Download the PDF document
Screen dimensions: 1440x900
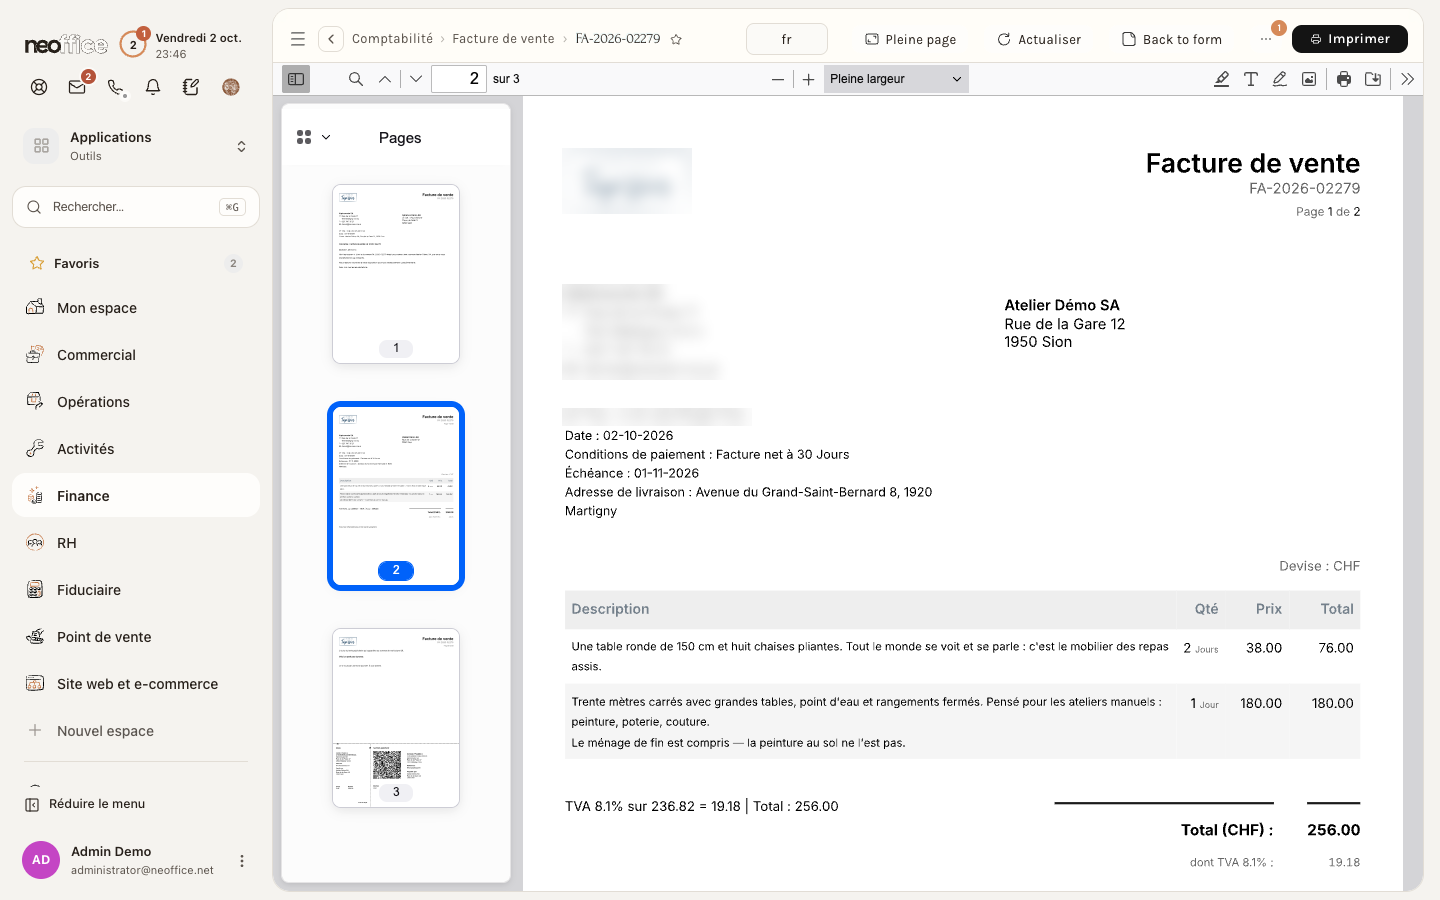pyautogui.click(x=1373, y=79)
